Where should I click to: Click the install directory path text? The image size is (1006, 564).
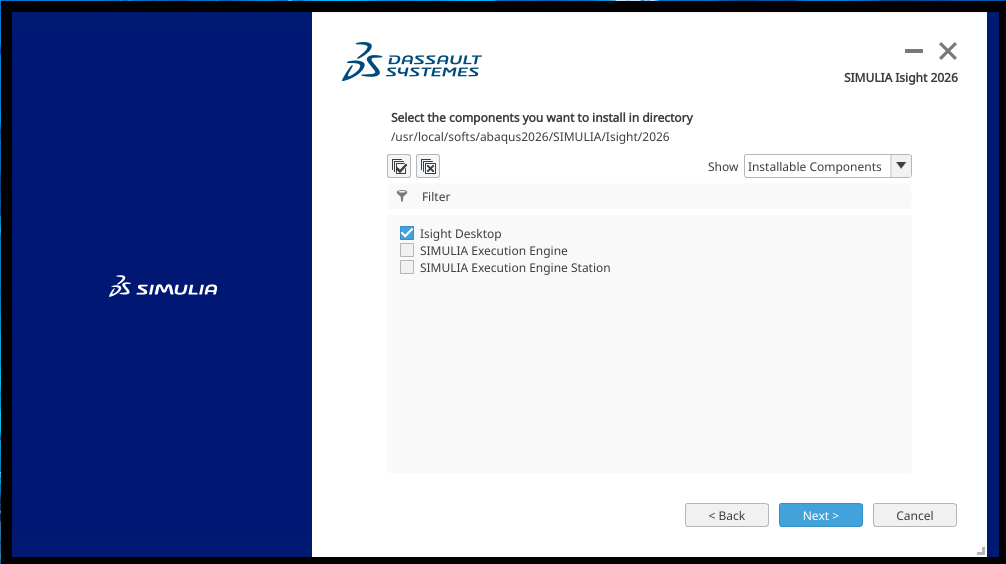[530, 137]
